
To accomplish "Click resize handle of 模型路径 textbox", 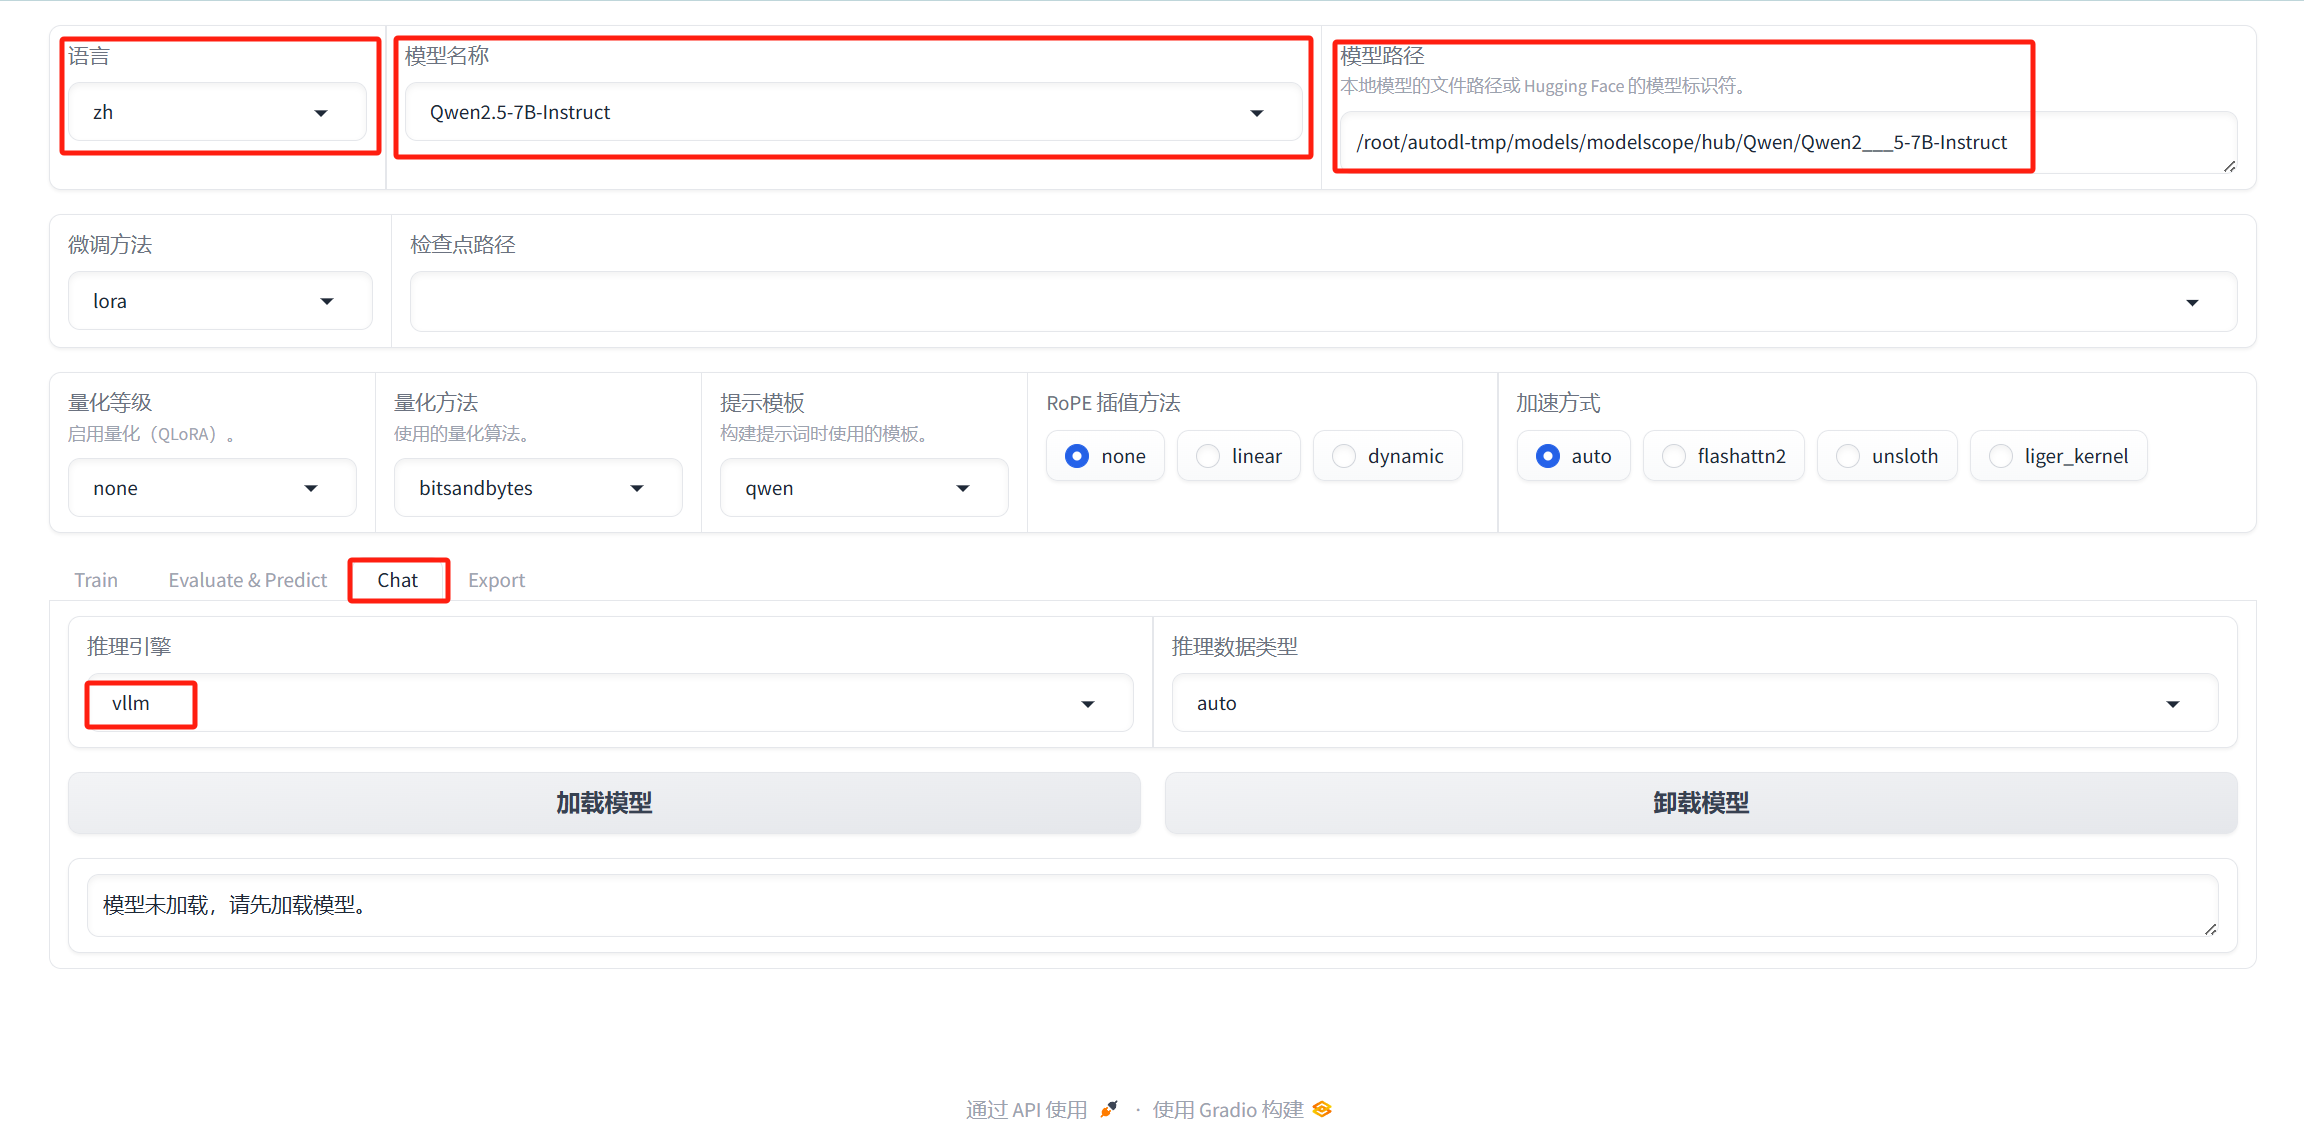I will point(2229,166).
